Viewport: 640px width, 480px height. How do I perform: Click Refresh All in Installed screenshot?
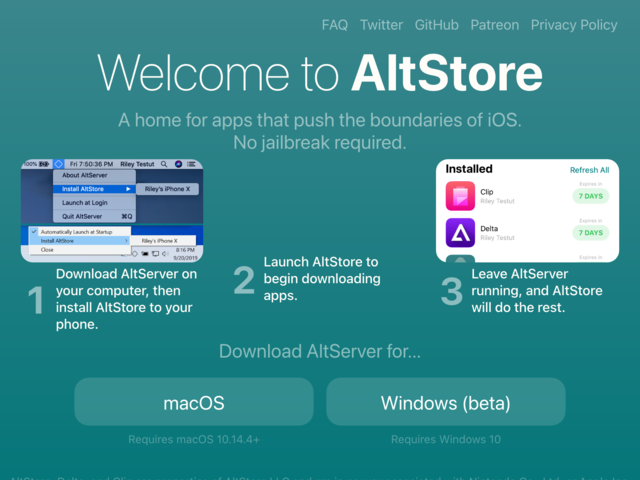(589, 170)
